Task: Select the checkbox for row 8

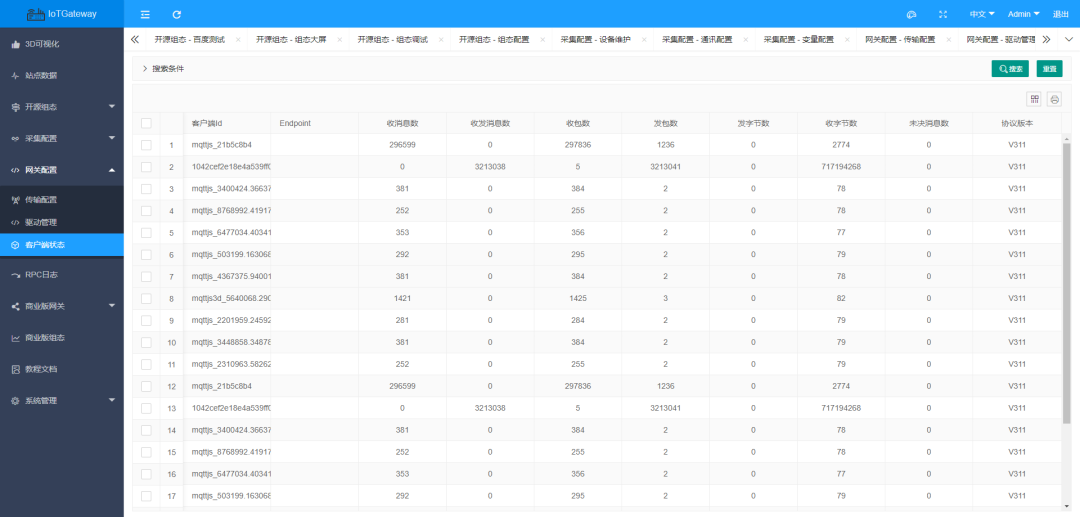Action: [x=146, y=298]
